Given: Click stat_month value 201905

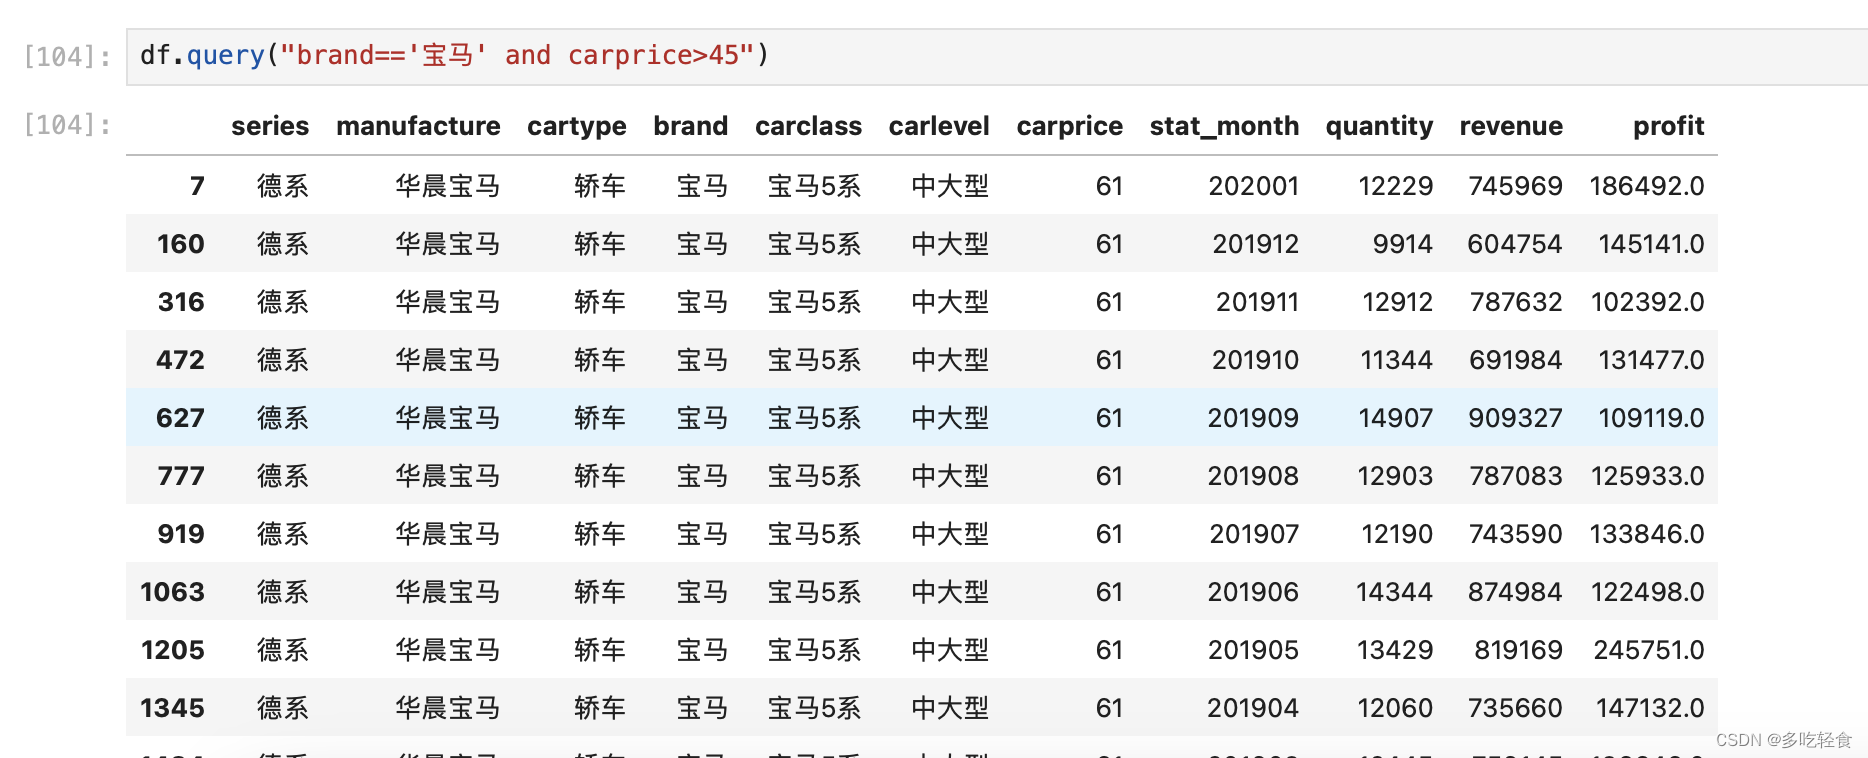Looking at the screenshot, I should tap(1253, 650).
